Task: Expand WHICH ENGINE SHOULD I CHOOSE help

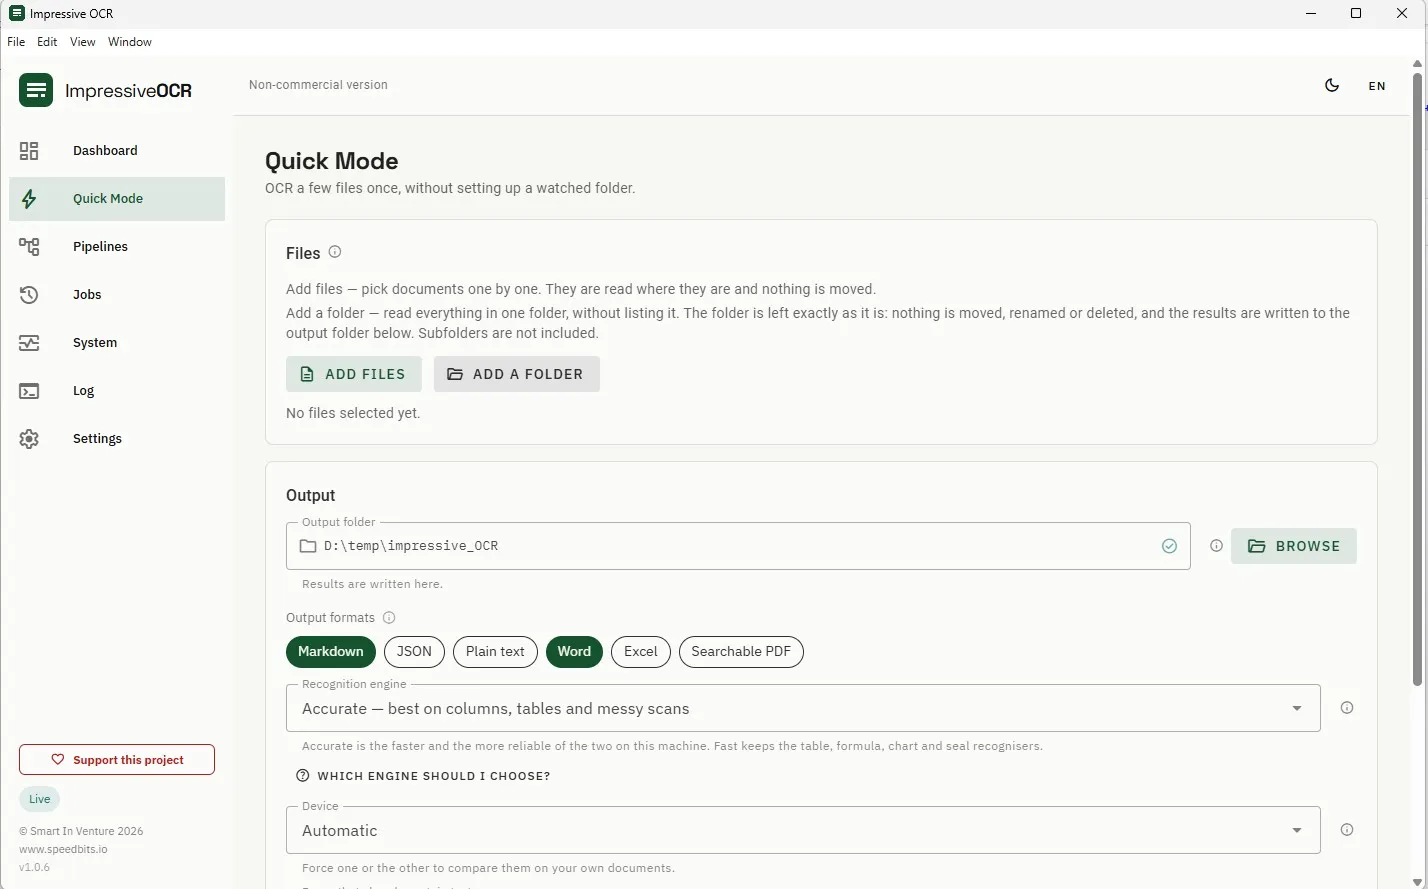Action: pos(423,776)
